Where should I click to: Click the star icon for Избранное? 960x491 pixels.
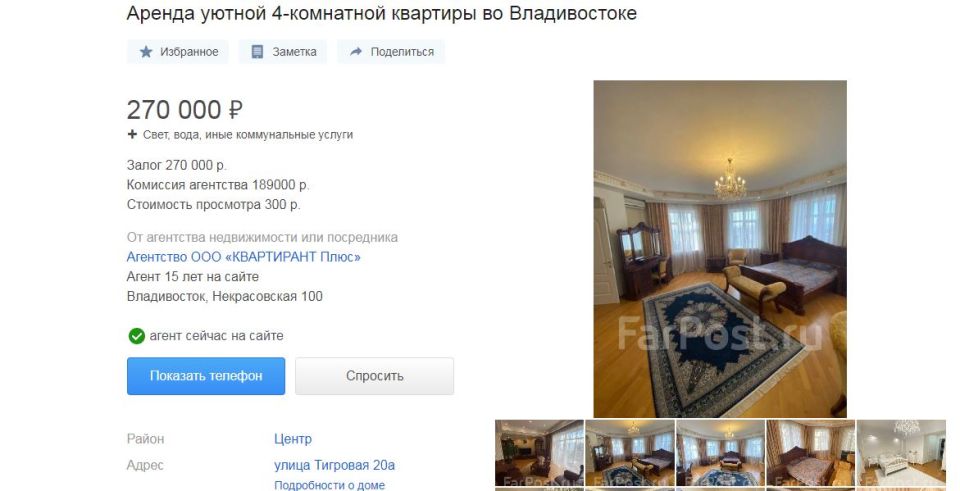tap(146, 52)
